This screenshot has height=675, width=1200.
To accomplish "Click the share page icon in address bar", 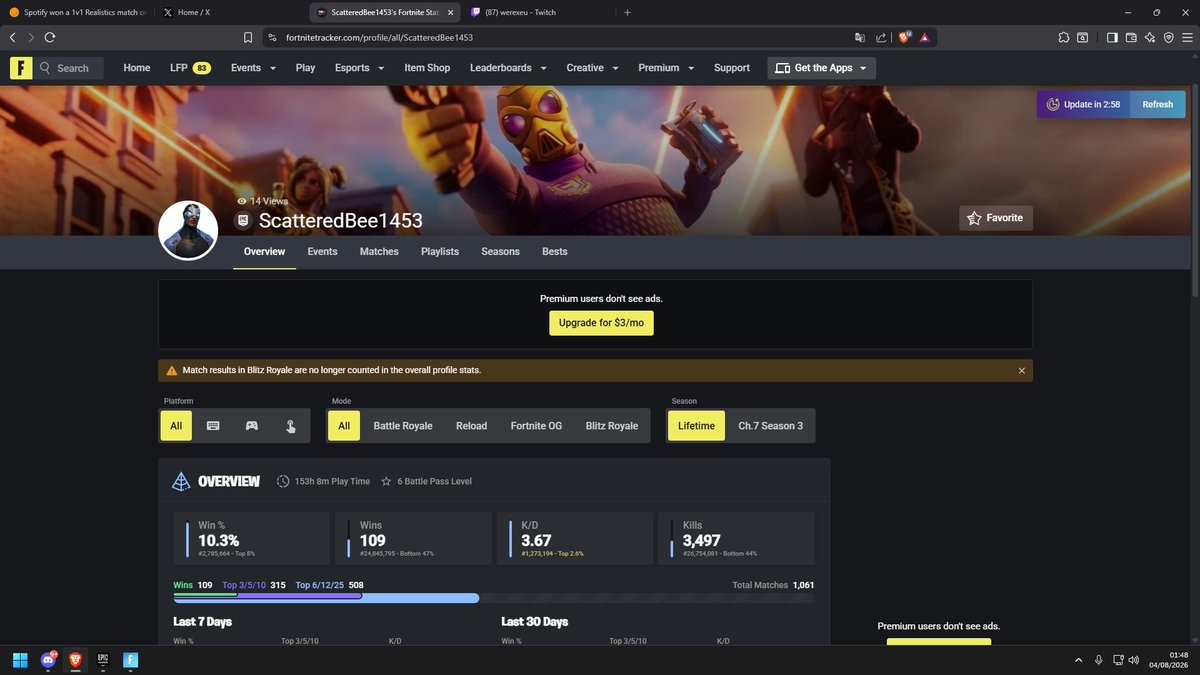I will click(880, 37).
